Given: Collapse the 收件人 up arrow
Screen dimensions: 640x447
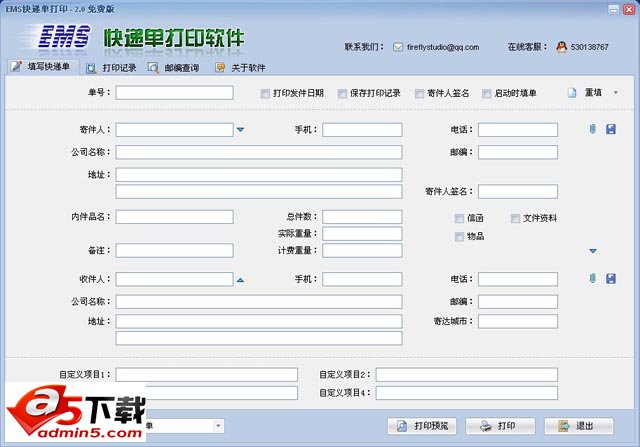Looking at the screenshot, I should click(x=240, y=280).
